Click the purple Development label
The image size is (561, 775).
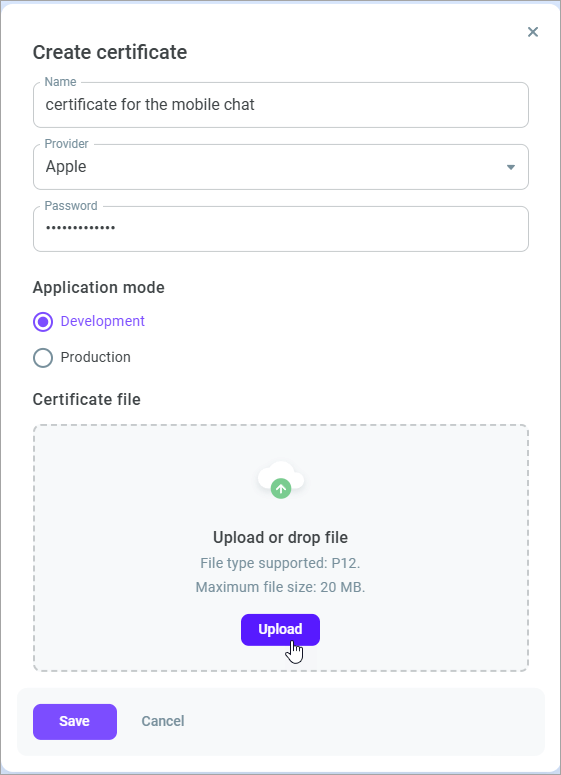[103, 321]
